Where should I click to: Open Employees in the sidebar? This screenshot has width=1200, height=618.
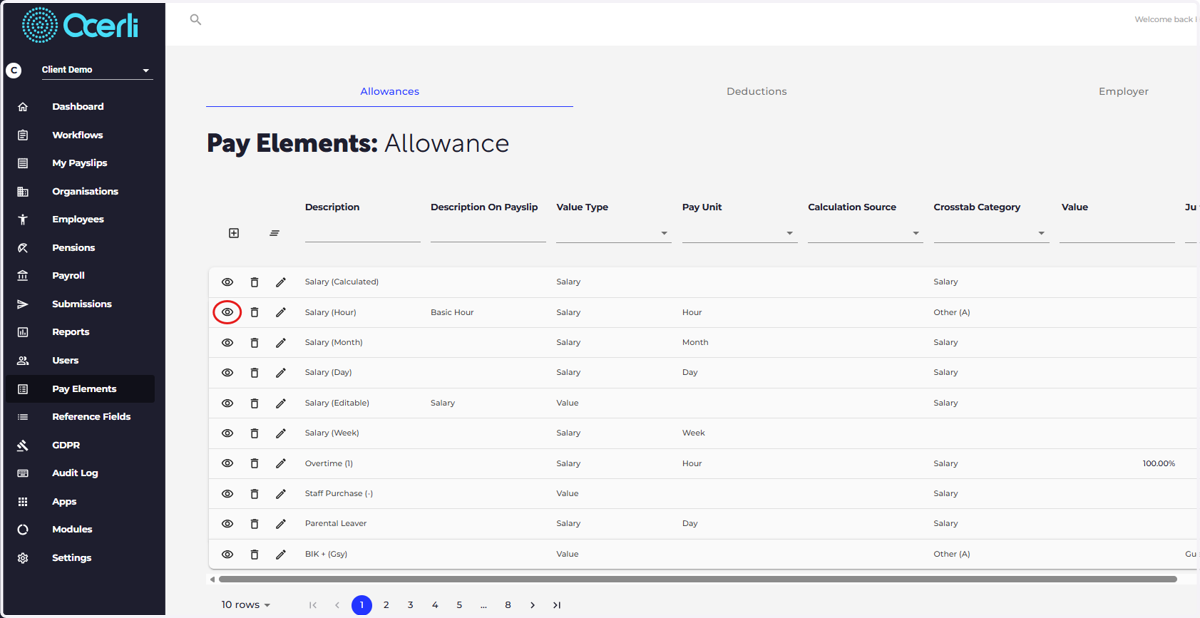tap(78, 219)
